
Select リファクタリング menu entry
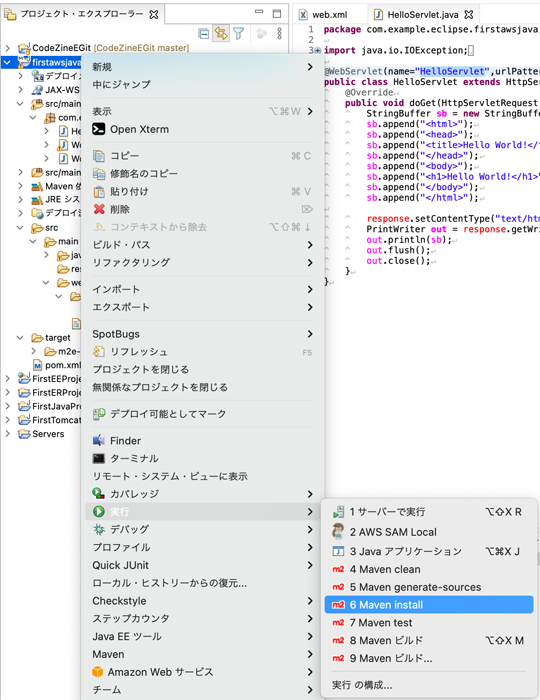[x=203, y=263]
